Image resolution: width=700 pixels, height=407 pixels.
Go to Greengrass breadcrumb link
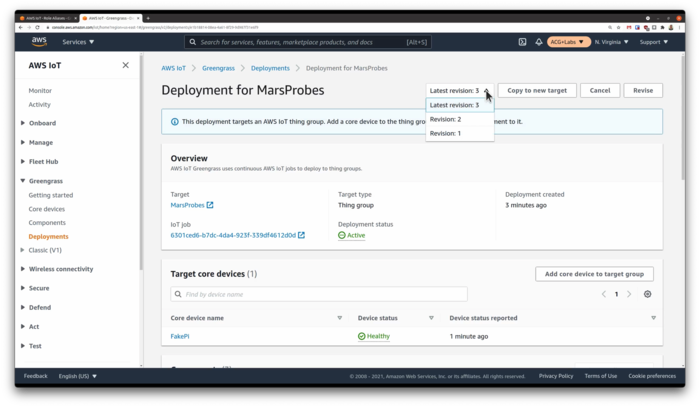[218, 68]
